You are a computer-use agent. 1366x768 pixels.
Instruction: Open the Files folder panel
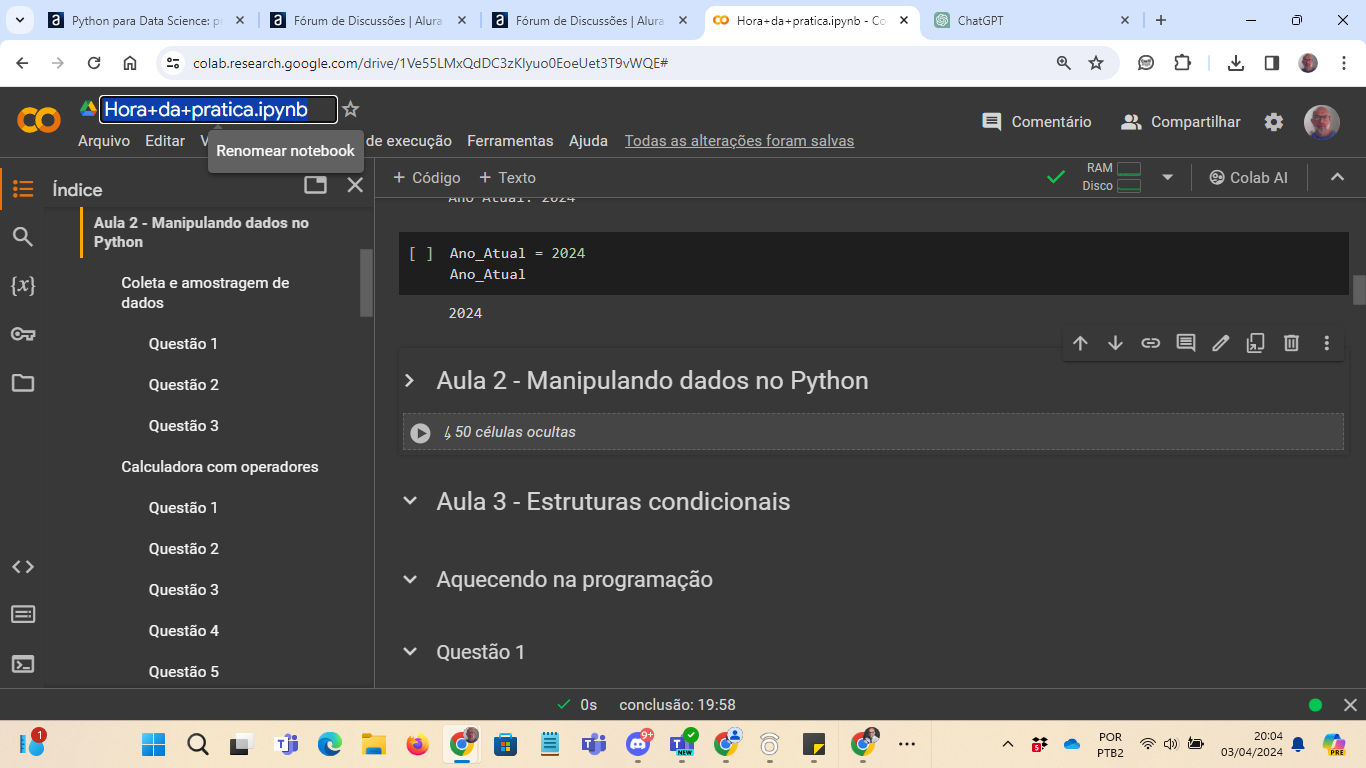coord(23,383)
